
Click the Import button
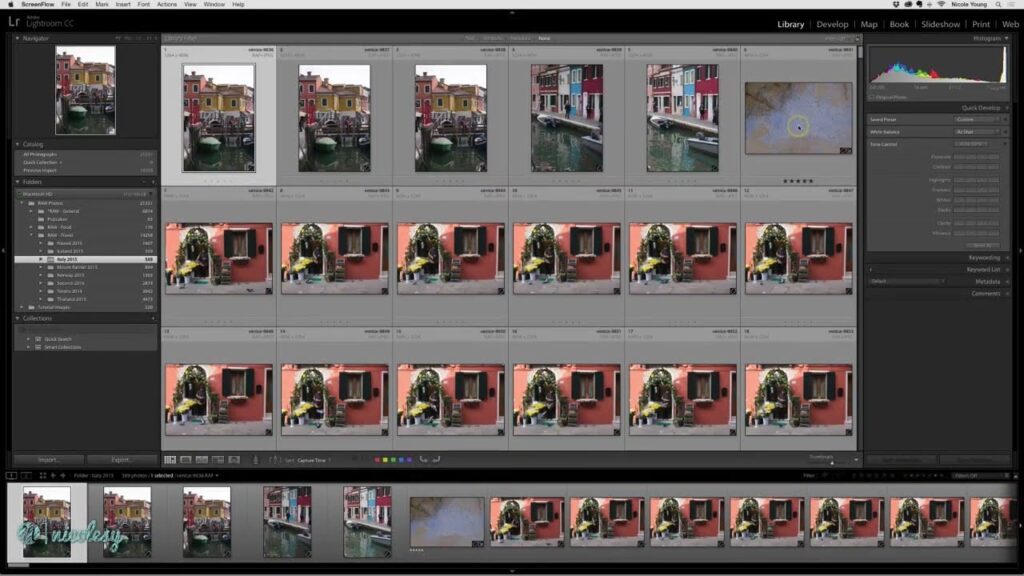point(49,460)
